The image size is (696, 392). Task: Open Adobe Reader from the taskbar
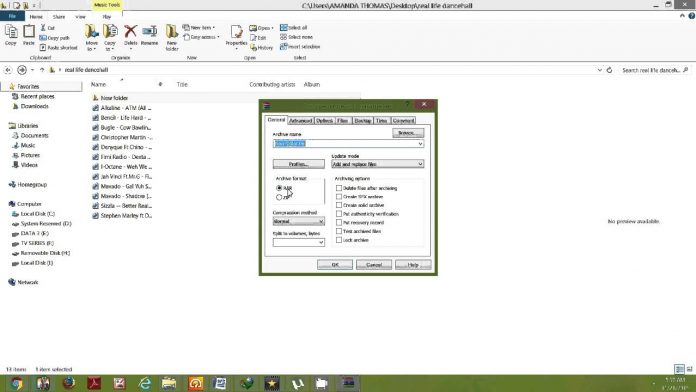tap(94, 383)
